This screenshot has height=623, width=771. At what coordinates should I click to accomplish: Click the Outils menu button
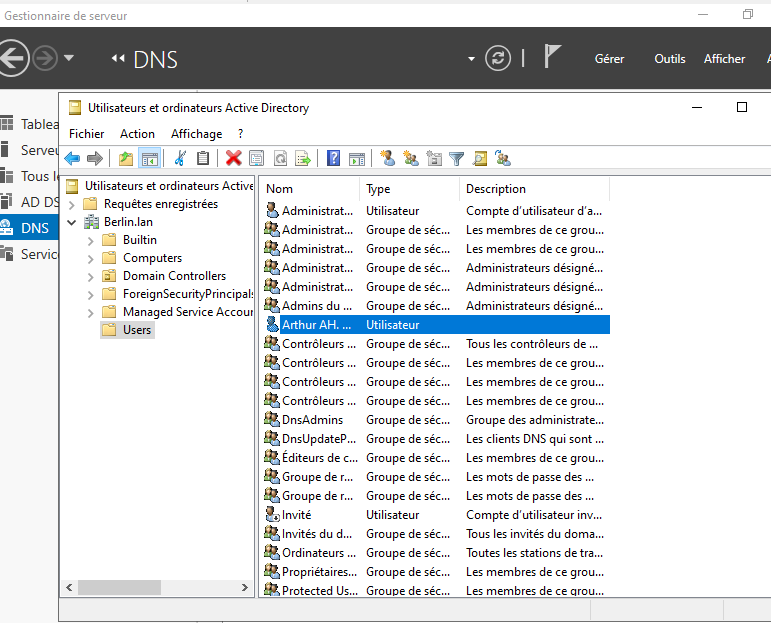pos(669,59)
